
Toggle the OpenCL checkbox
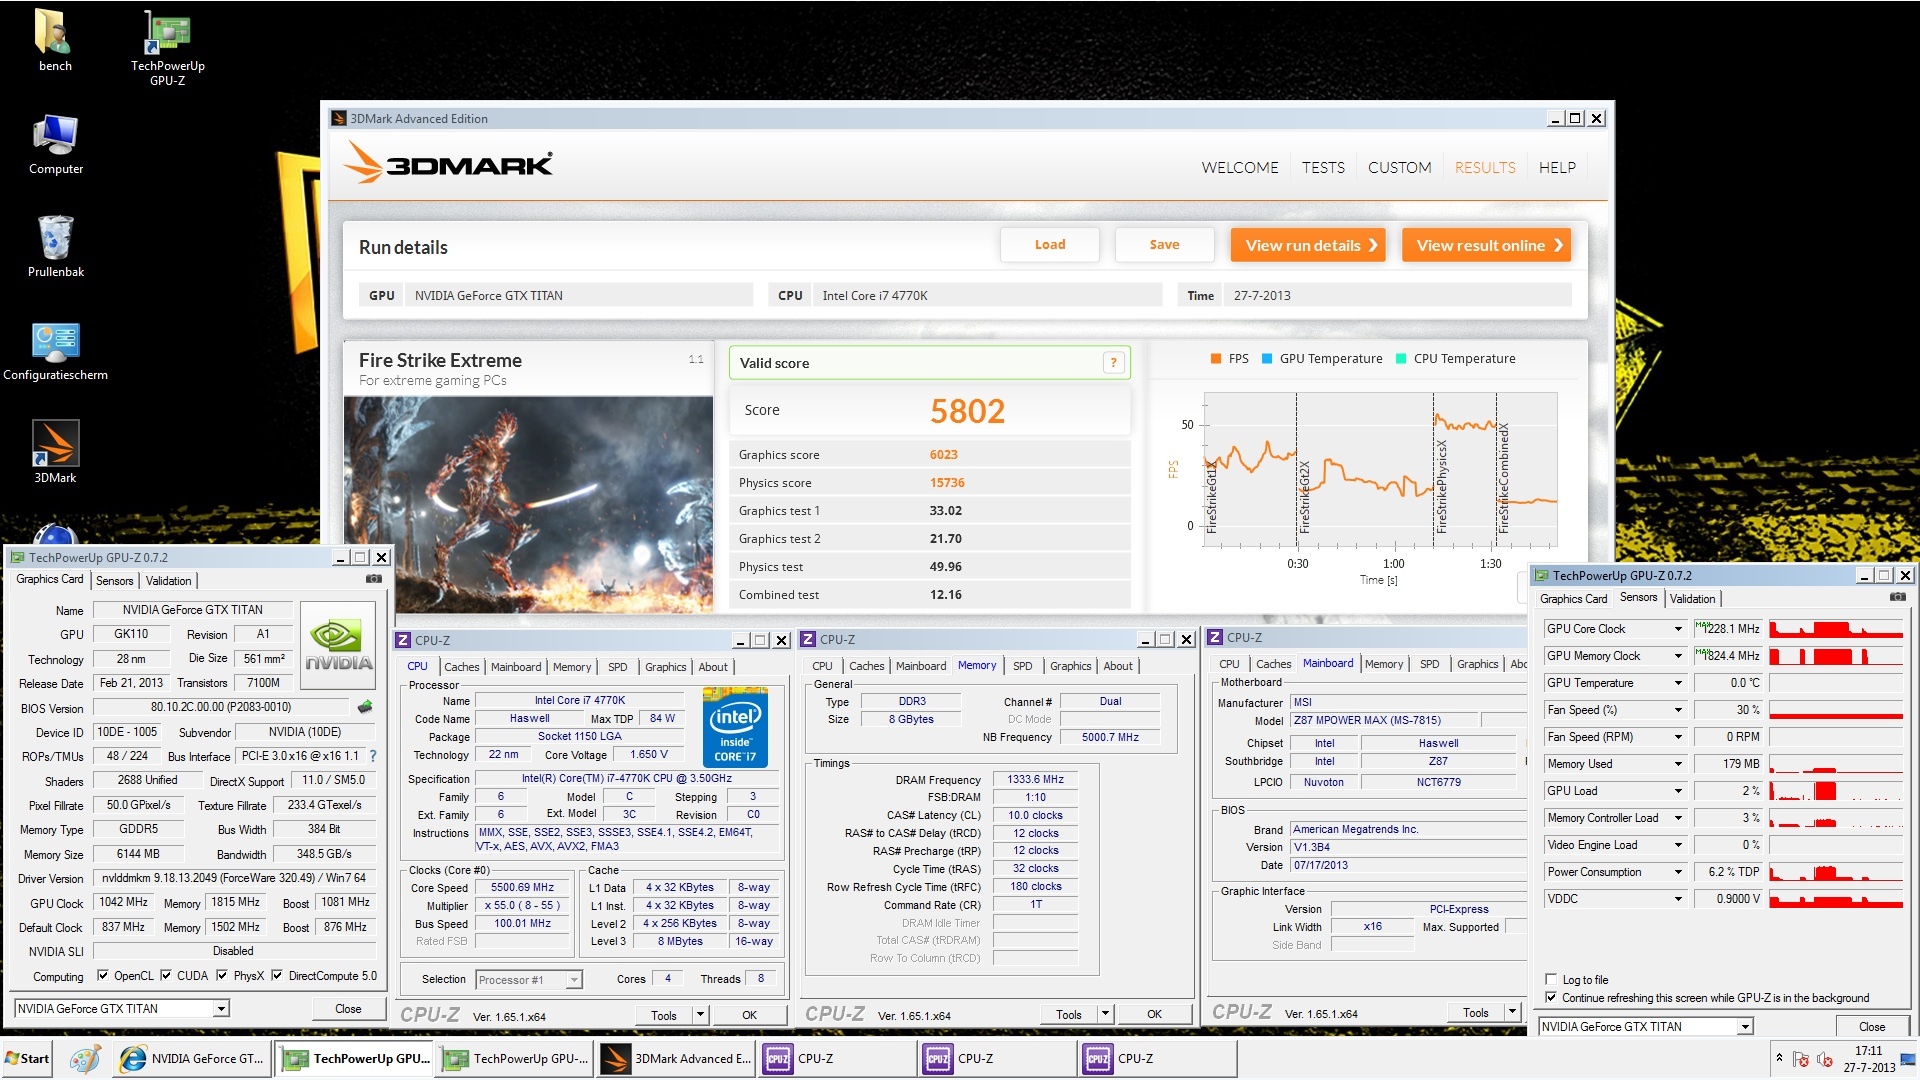pos(103,976)
